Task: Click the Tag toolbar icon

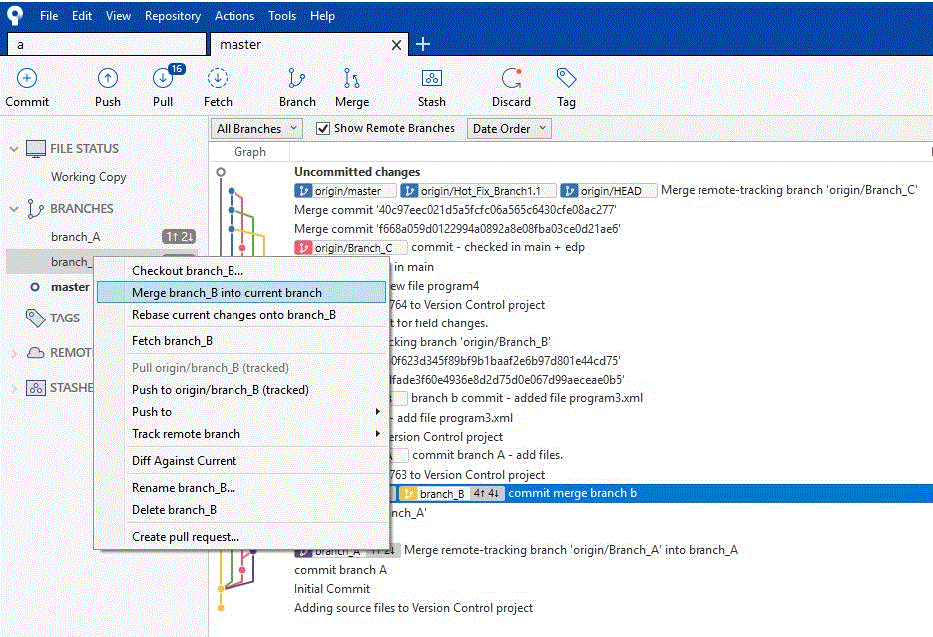Action: coord(566,78)
